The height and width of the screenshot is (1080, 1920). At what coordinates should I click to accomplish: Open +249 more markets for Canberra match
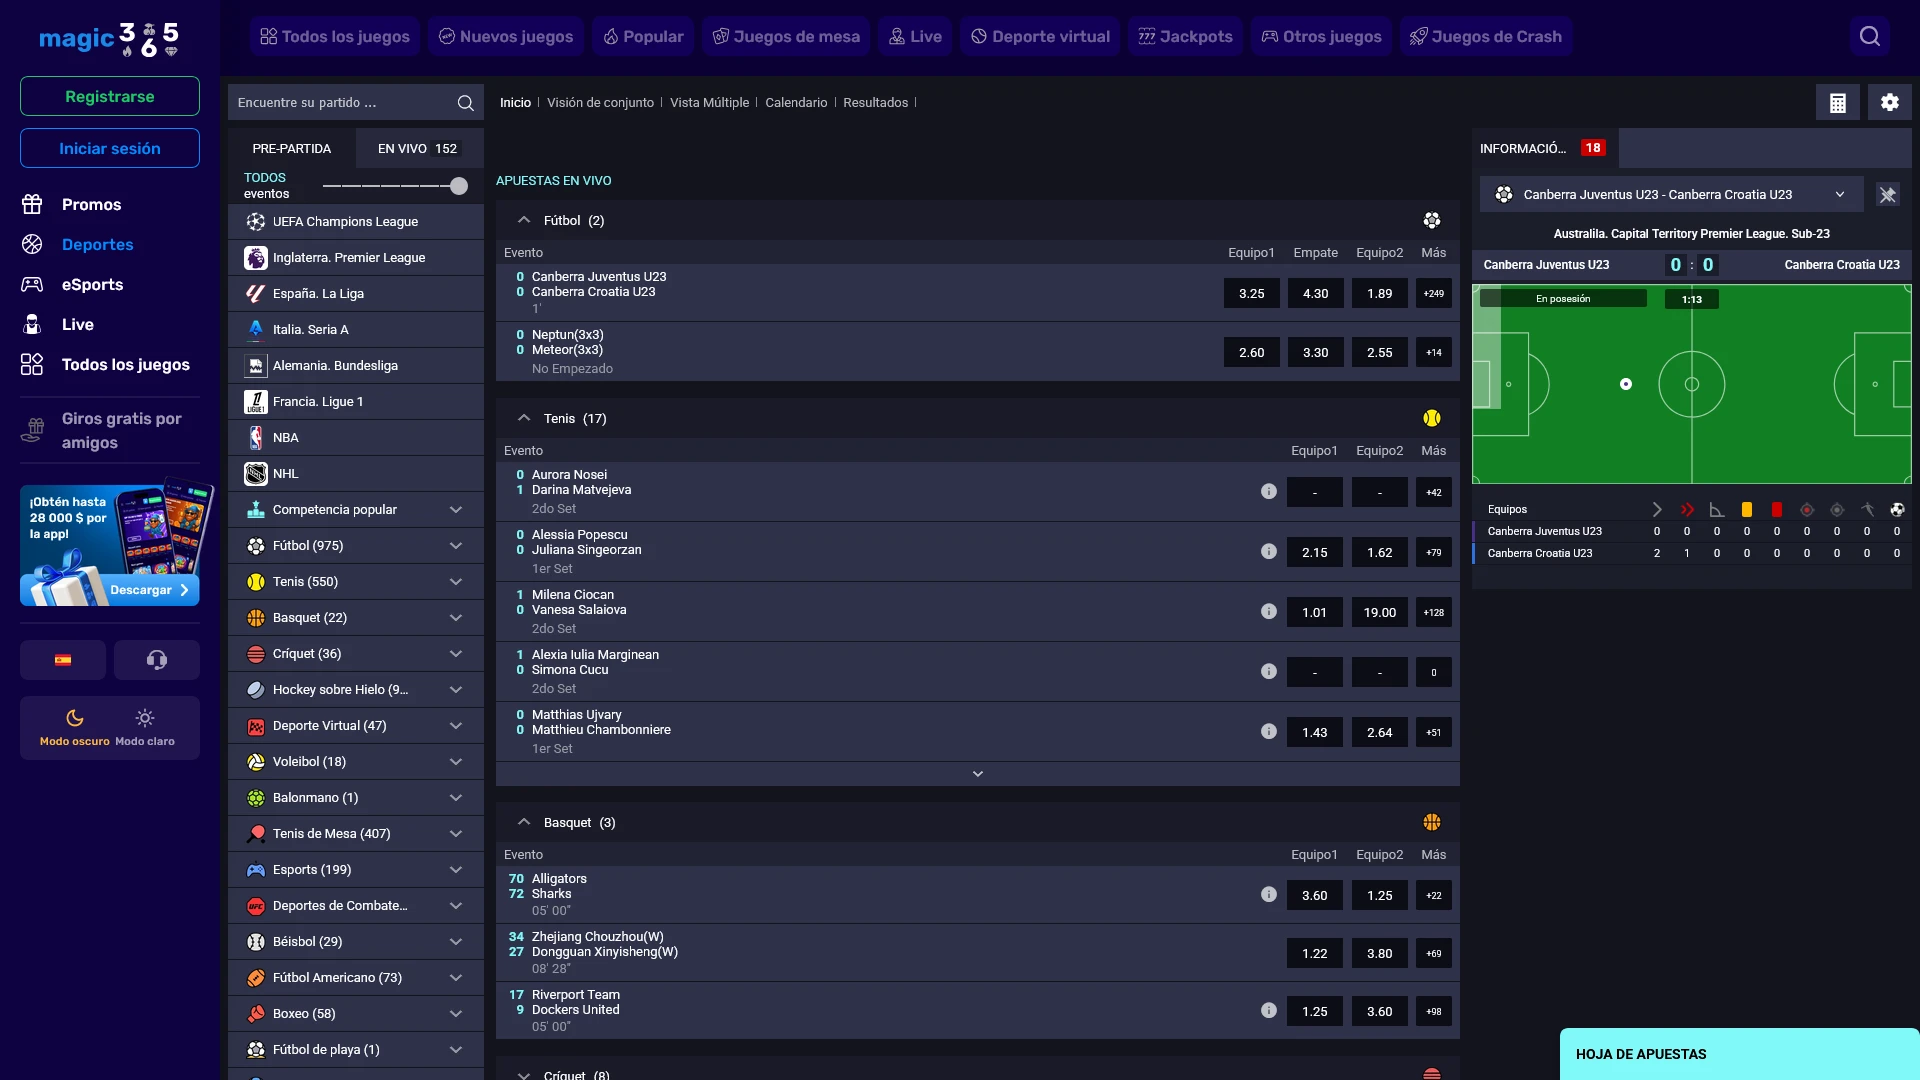(1434, 293)
